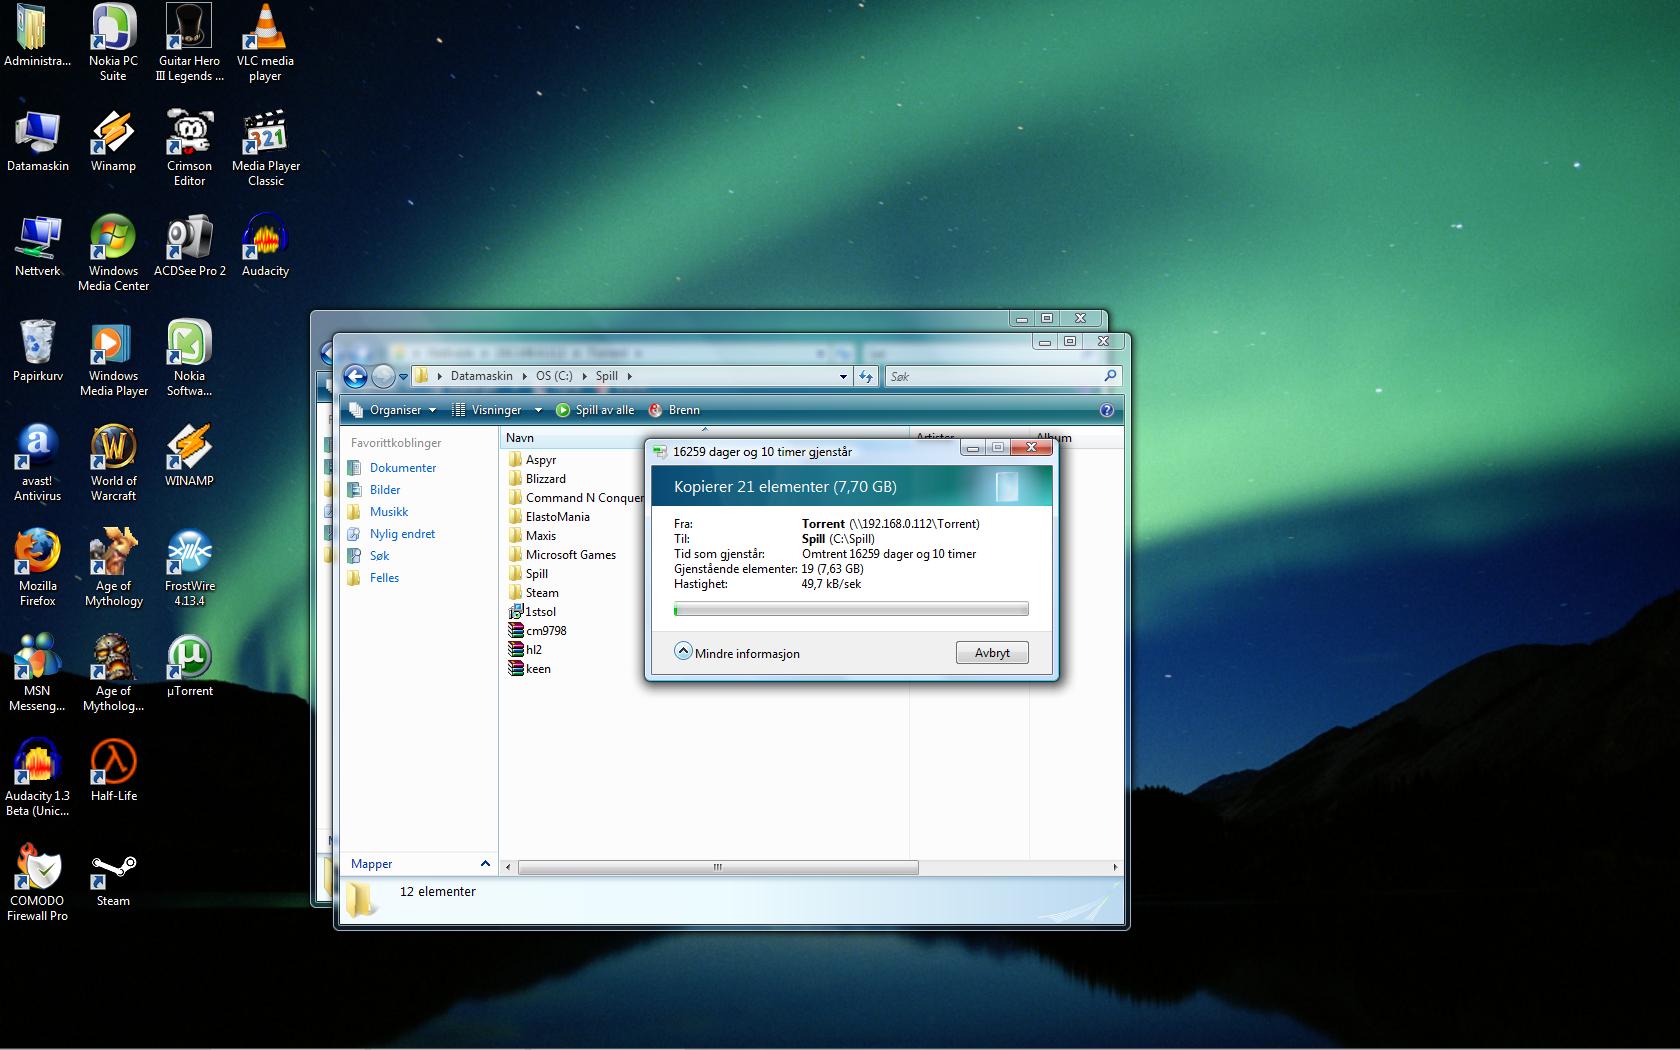Collapse details with Mindre informasjon
Screen dimensions: 1680x1050
(x=738, y=653)
